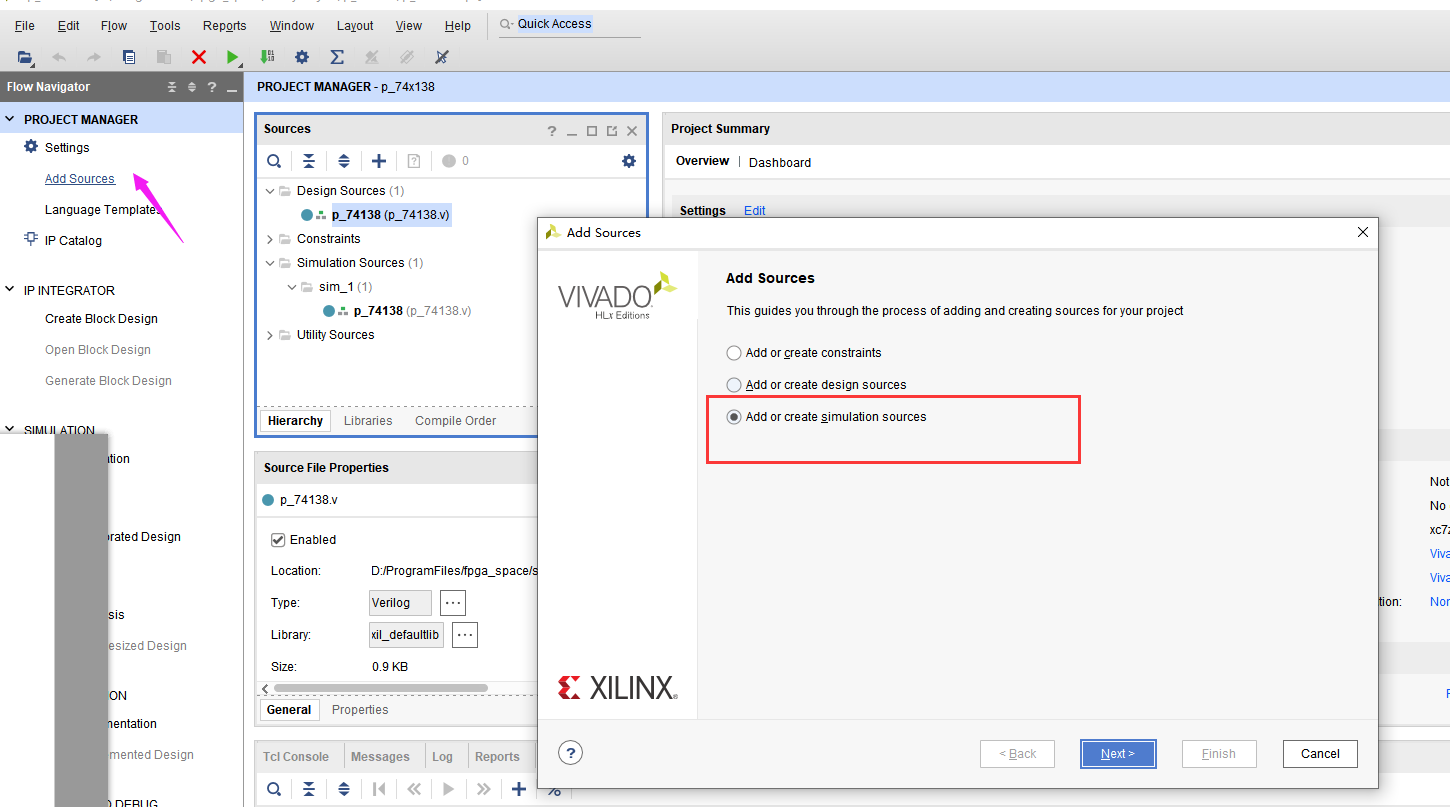The width and height of the screenshot is (1450, 807).
Task: Click the rightmost crossed-out toolbar icon
Action: 441,57
